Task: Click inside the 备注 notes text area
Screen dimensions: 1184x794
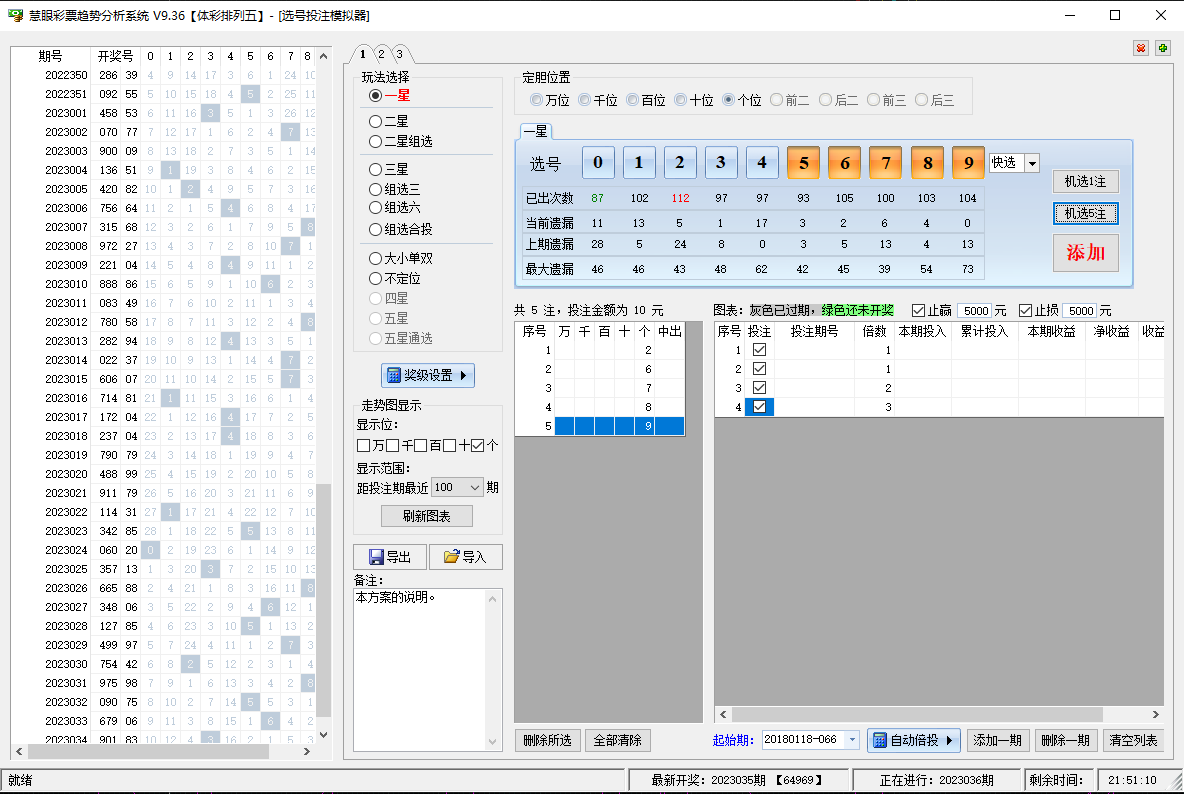Action: [x=420, y=670]
